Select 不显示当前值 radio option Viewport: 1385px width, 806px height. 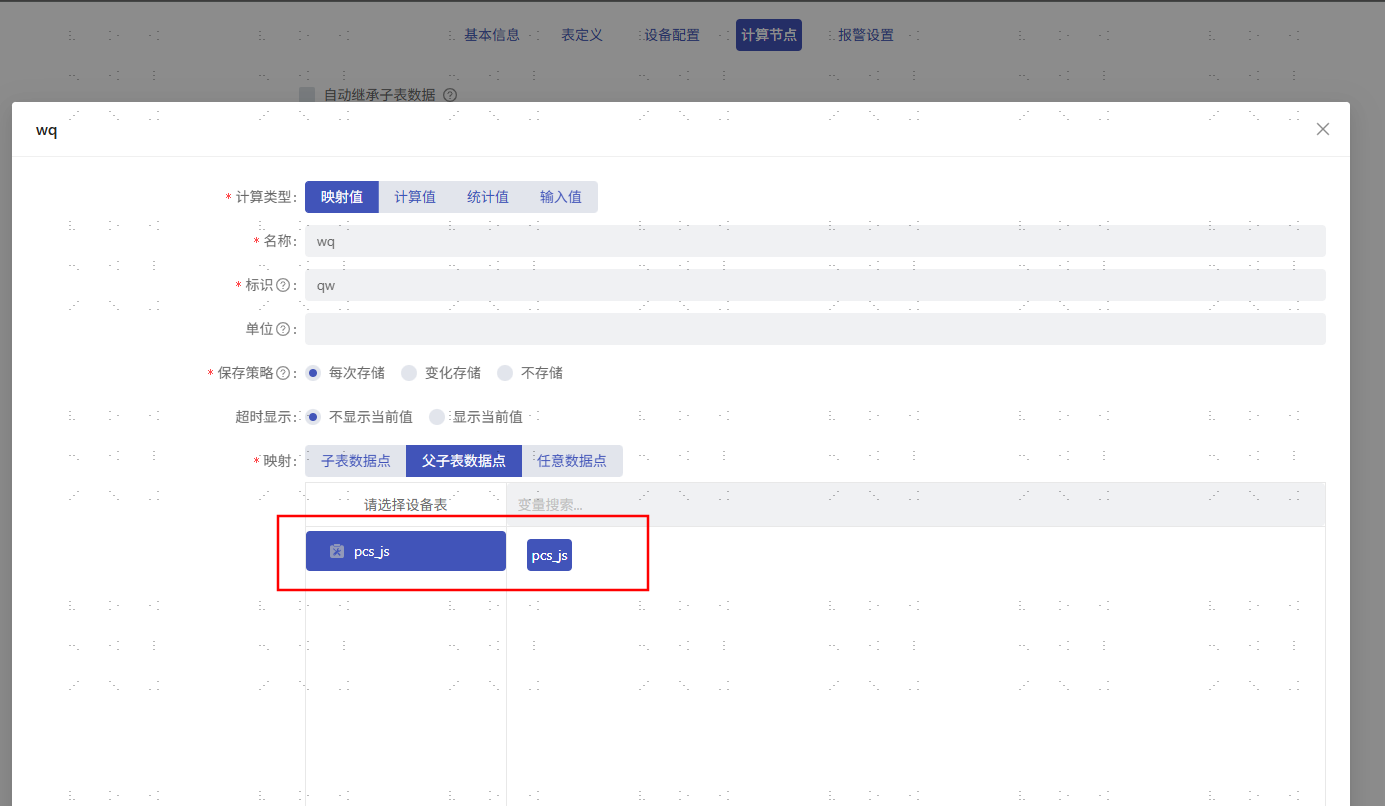pyautogui.click(x=313, y=417)
